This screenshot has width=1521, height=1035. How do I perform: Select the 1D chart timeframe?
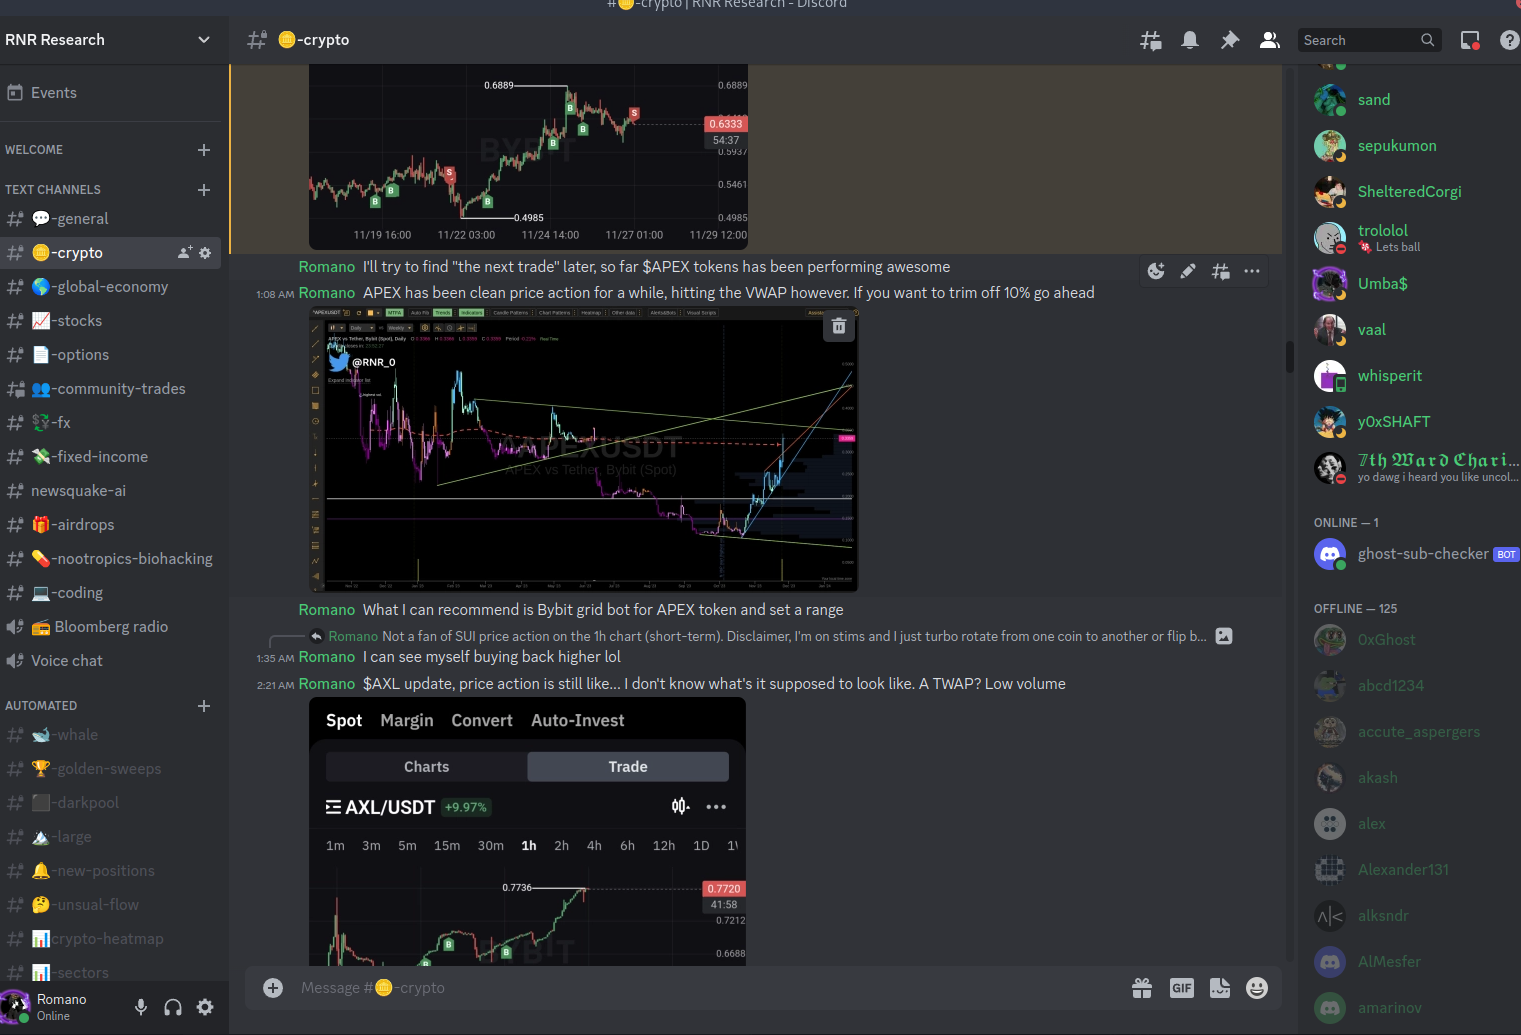click(x=701, y=846)
